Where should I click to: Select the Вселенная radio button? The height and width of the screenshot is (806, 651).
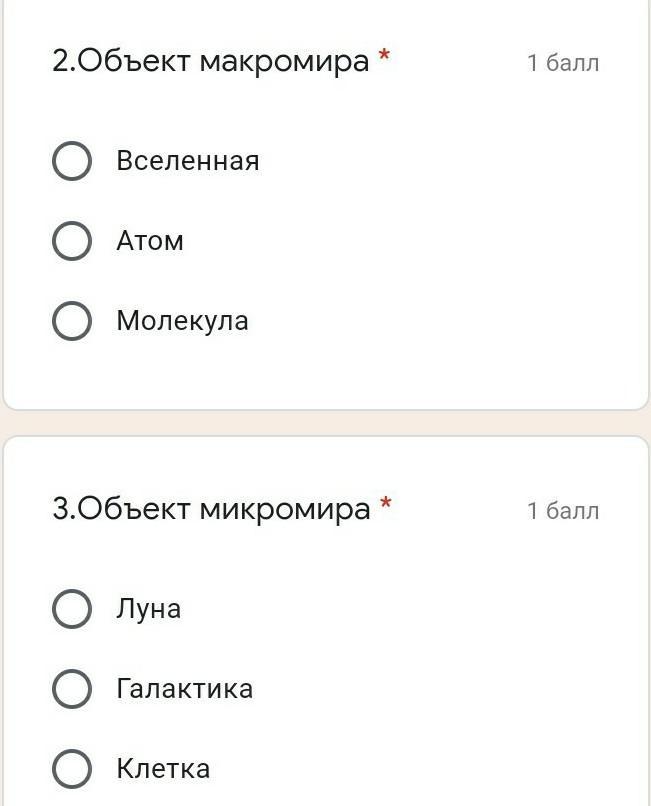pyautogui.click(x=72, y=161)
